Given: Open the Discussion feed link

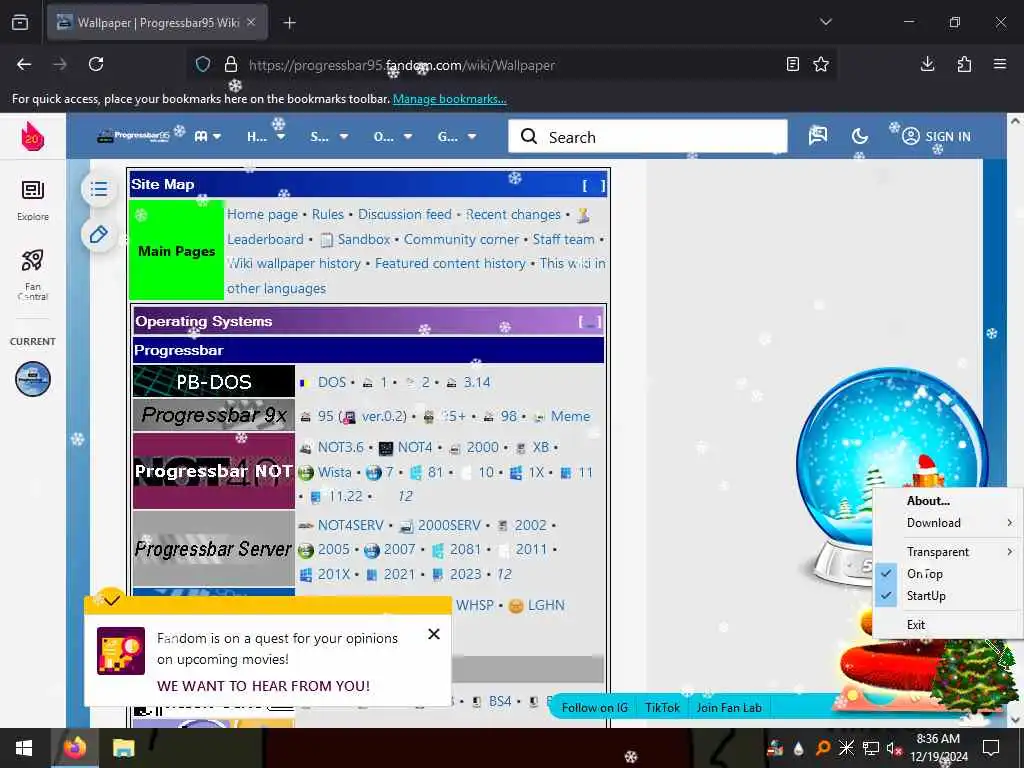Looking at the screenshot, I should click(404, 214).
